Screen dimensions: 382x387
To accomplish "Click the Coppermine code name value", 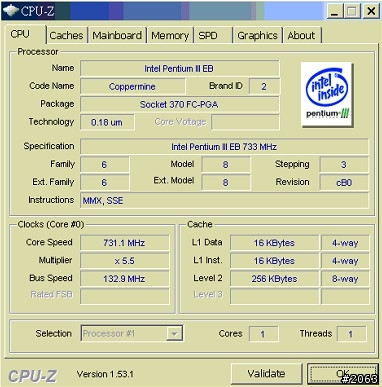I will [x=132, y=87].
